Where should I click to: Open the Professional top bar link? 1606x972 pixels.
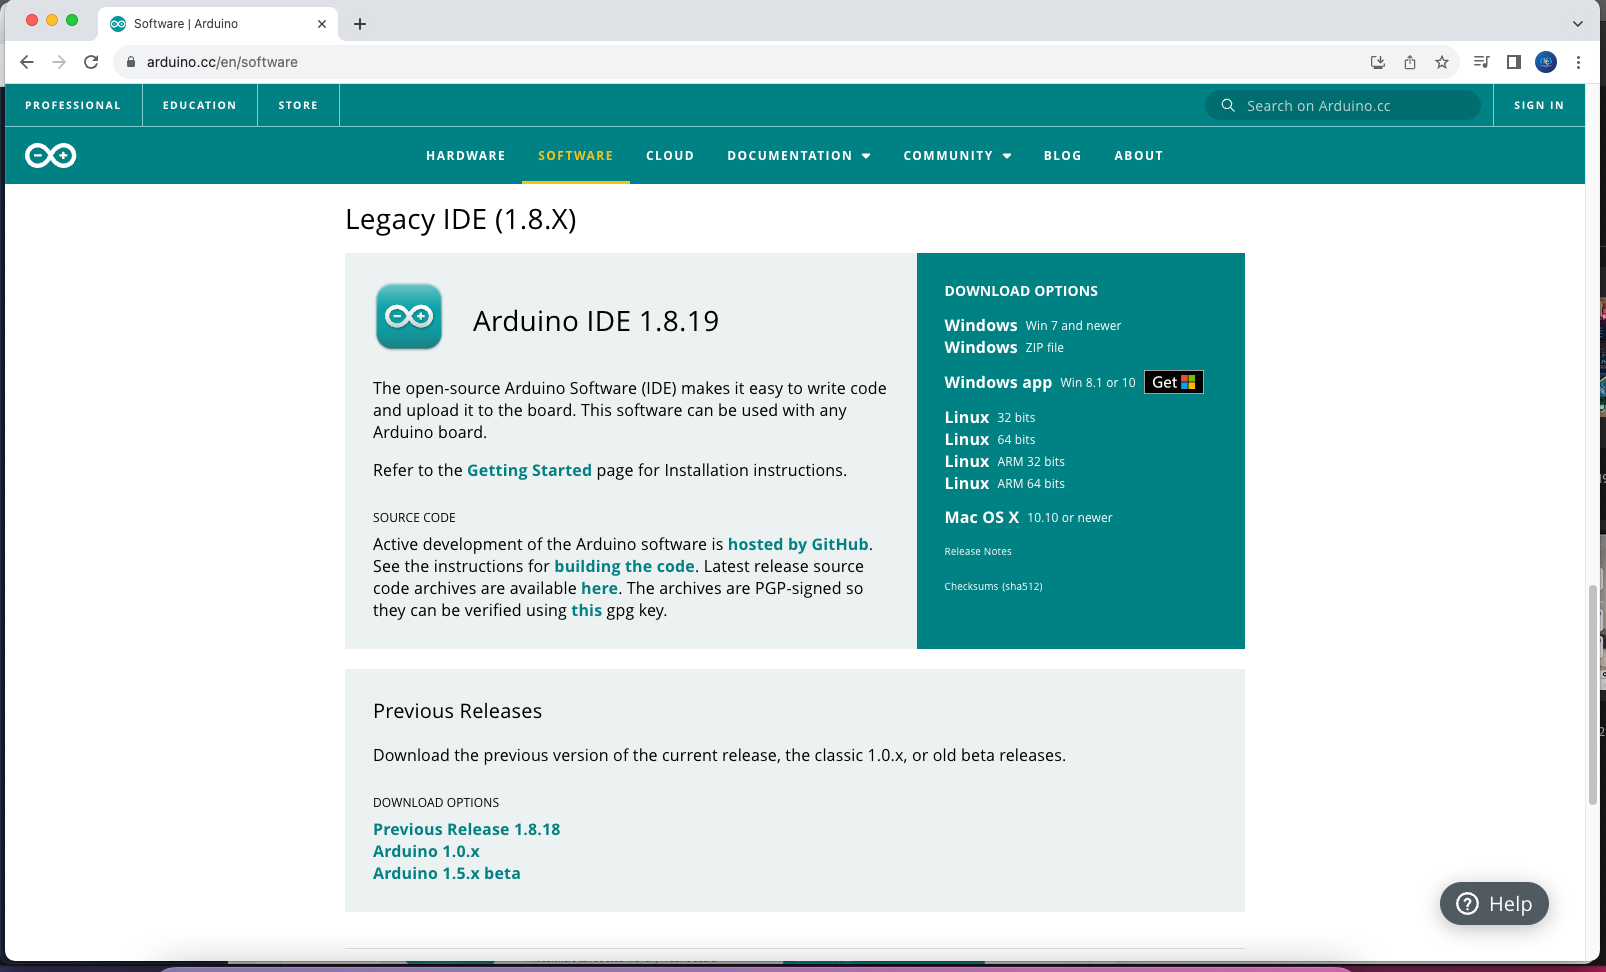(73, 105)
